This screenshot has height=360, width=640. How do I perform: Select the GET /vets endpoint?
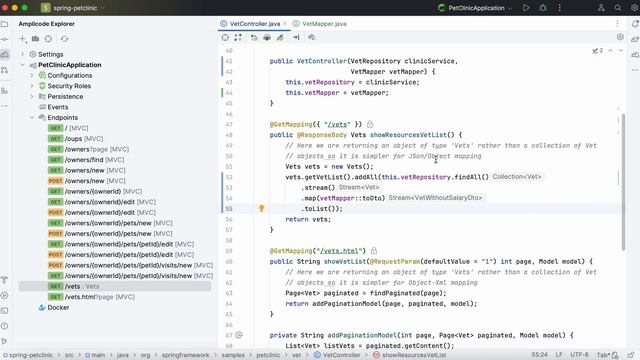115,286
